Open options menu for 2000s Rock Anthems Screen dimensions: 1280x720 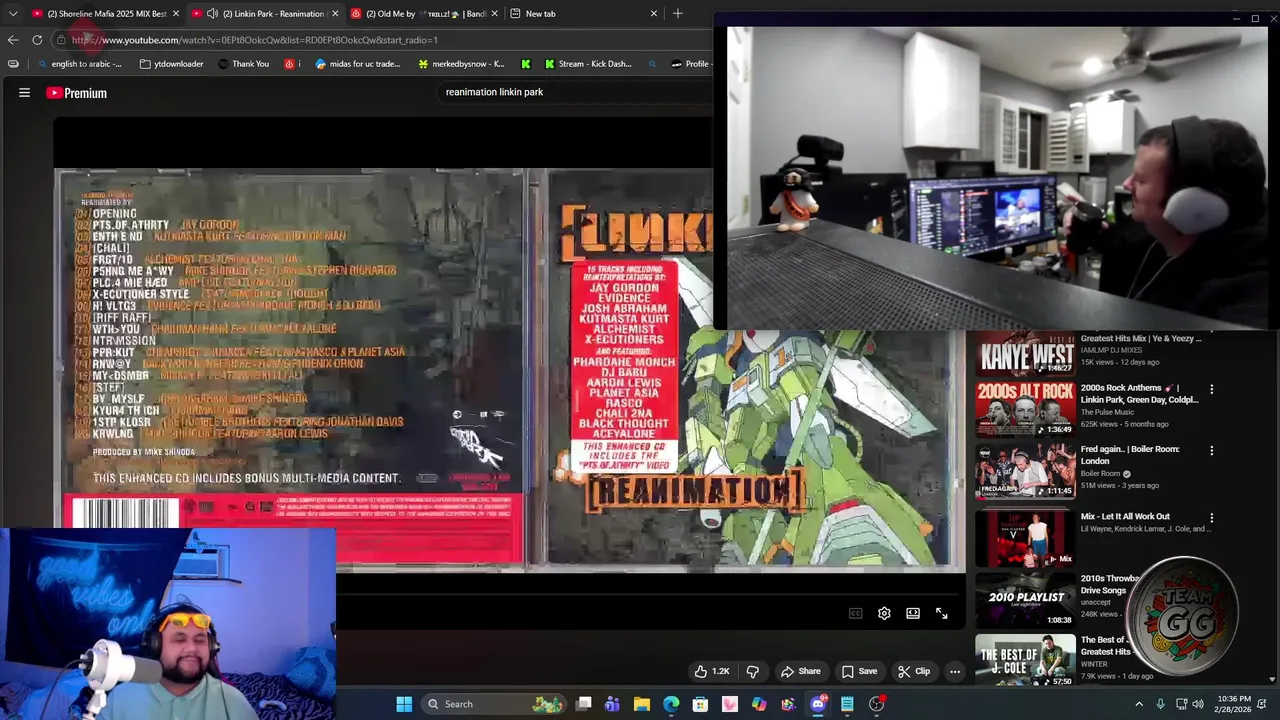(x=1211, y=389)
